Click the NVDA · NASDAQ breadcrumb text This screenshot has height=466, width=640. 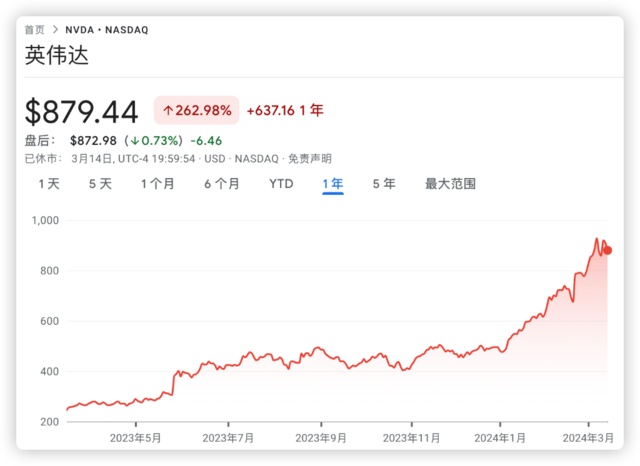pyautogui.click(x=106, y=30)
